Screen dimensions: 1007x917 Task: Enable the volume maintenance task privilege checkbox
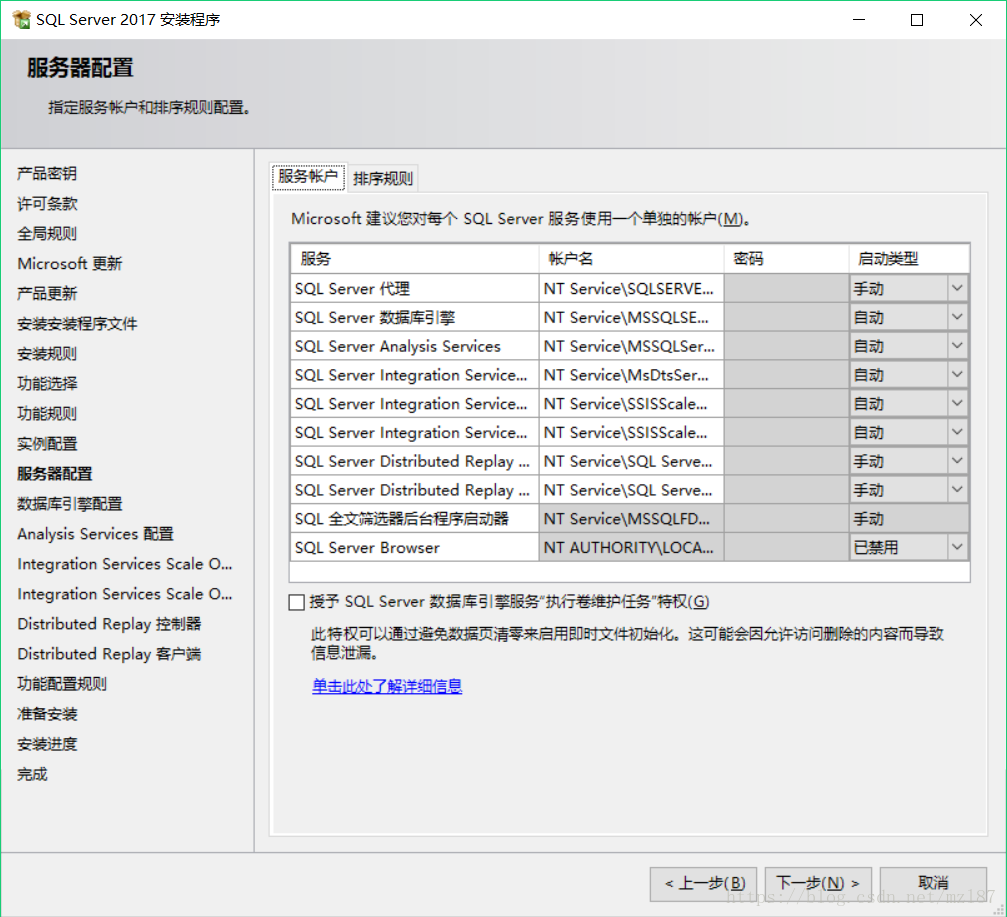[296, 602]
